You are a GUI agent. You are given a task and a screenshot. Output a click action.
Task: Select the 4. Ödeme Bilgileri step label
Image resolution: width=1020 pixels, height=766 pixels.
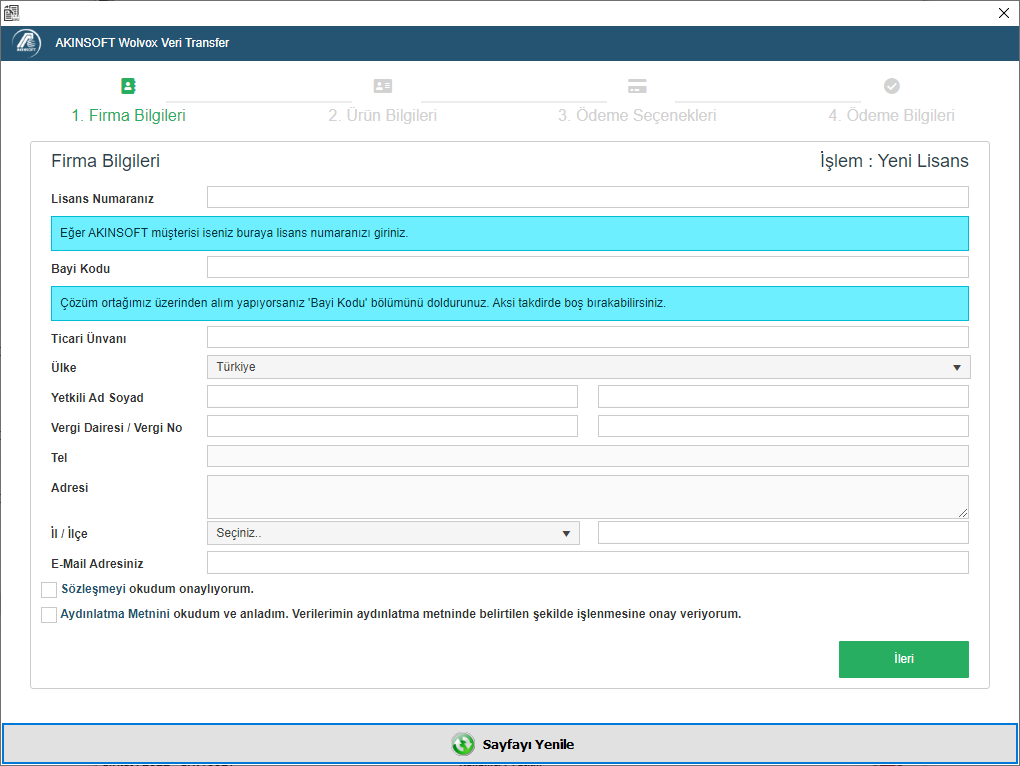click(x=891, y=116)
